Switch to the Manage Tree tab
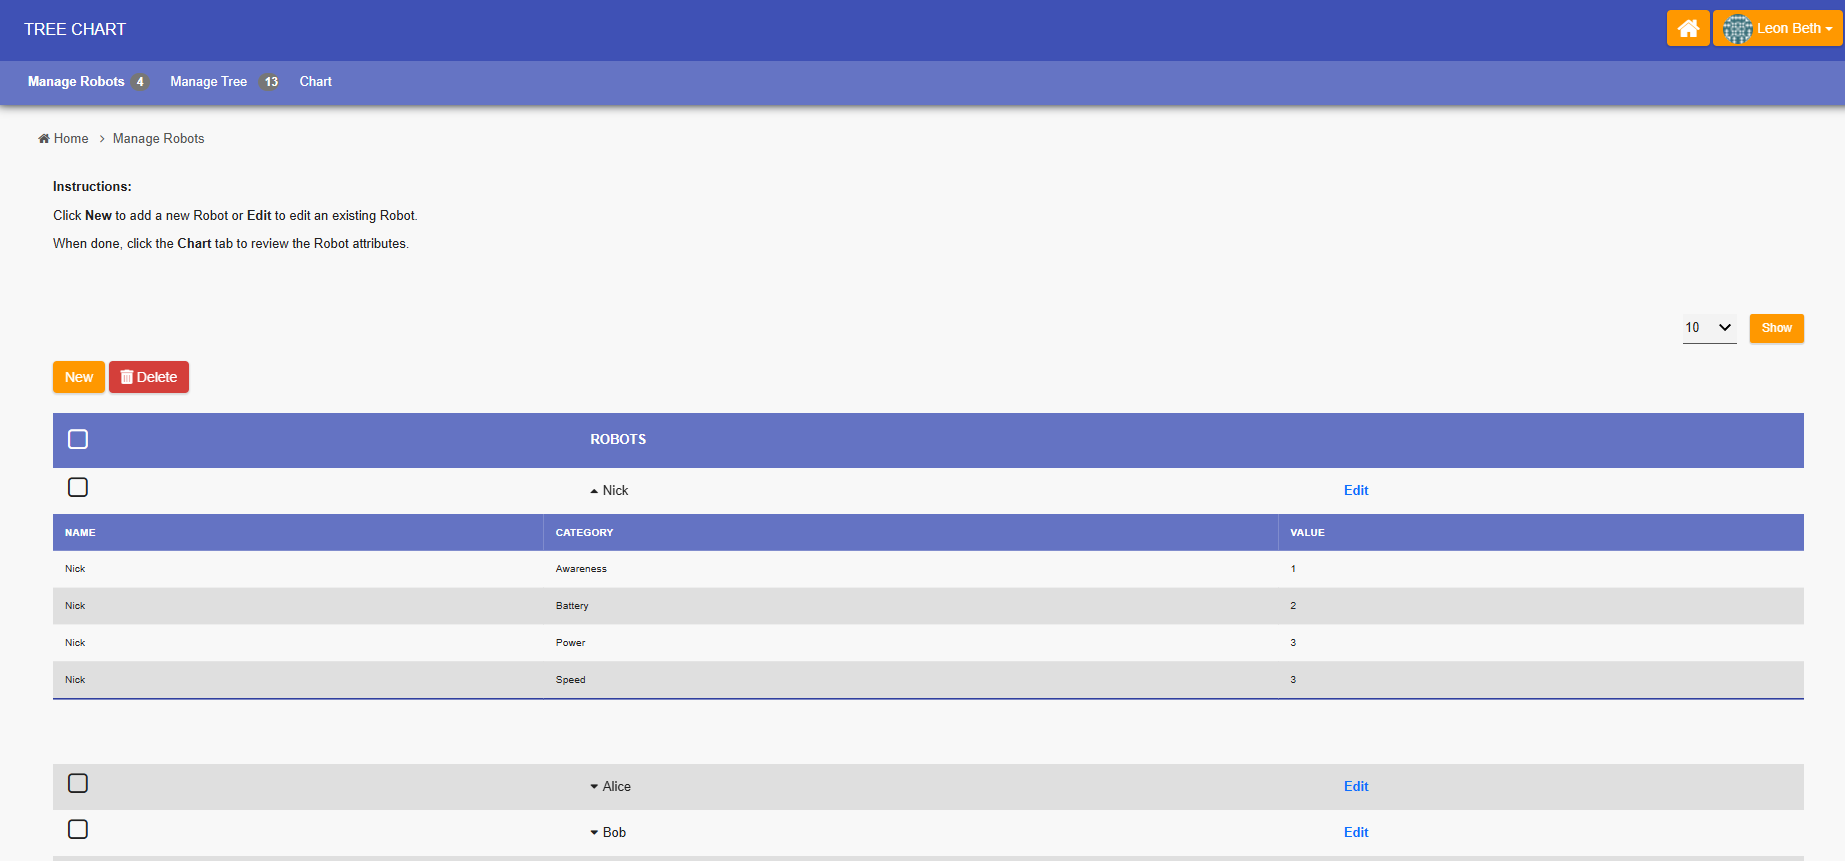1845x861 pixels. tap(208, 82)
